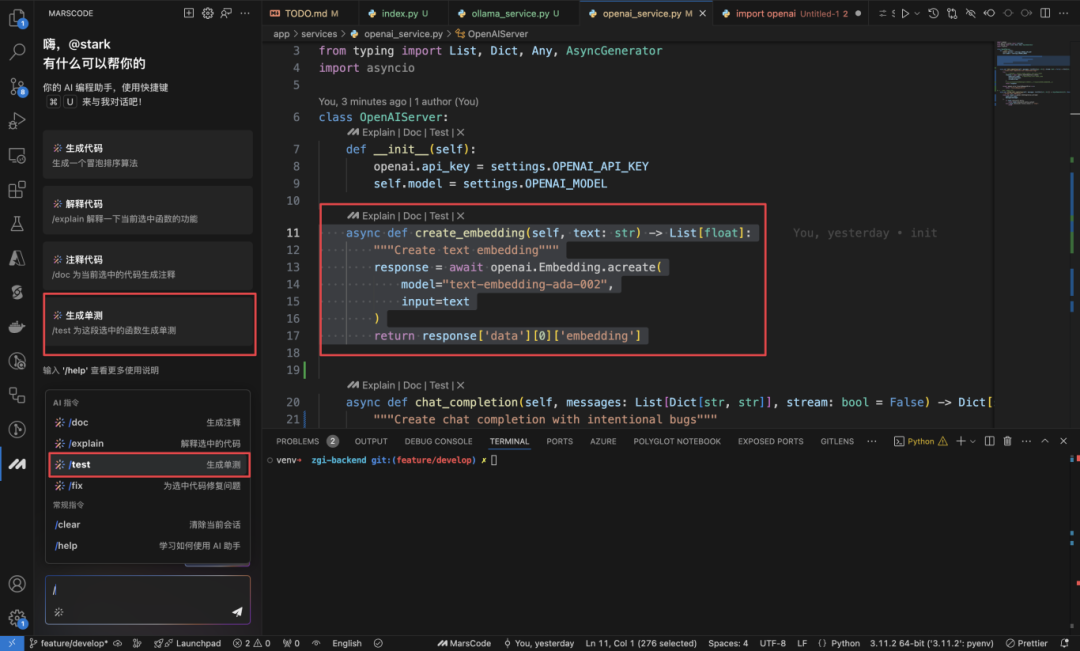Open the OpenAIServer breadcrumb dropdown
This screenshot has height=651, width=1080.
(x=492, y=34)
